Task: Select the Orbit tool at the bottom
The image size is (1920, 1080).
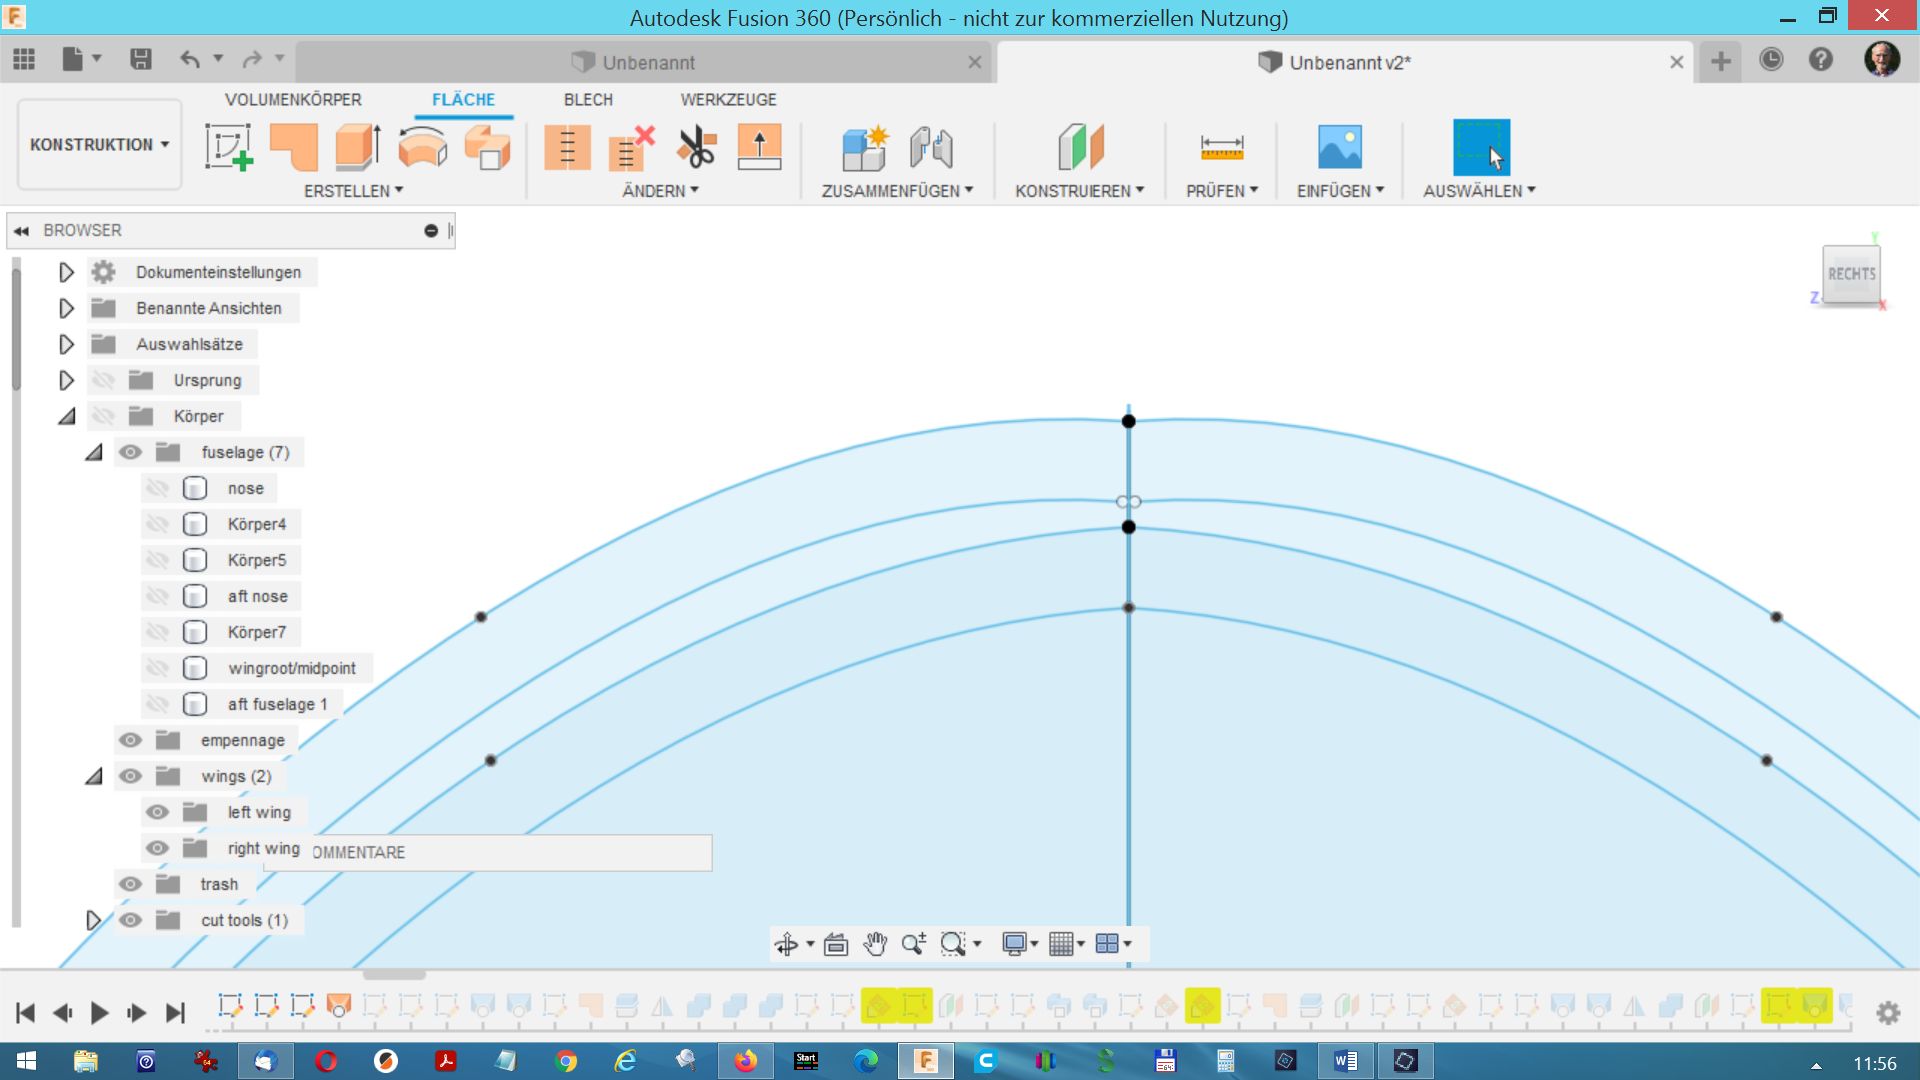Action: [789, 943]
